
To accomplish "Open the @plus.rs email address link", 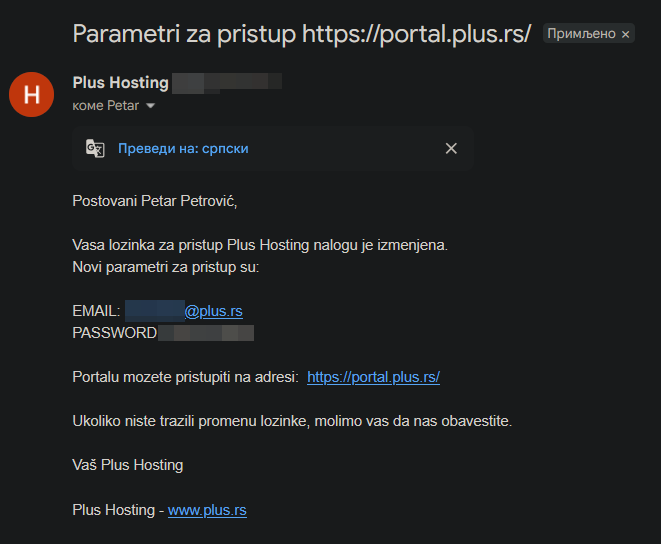I will click(214, 311).
